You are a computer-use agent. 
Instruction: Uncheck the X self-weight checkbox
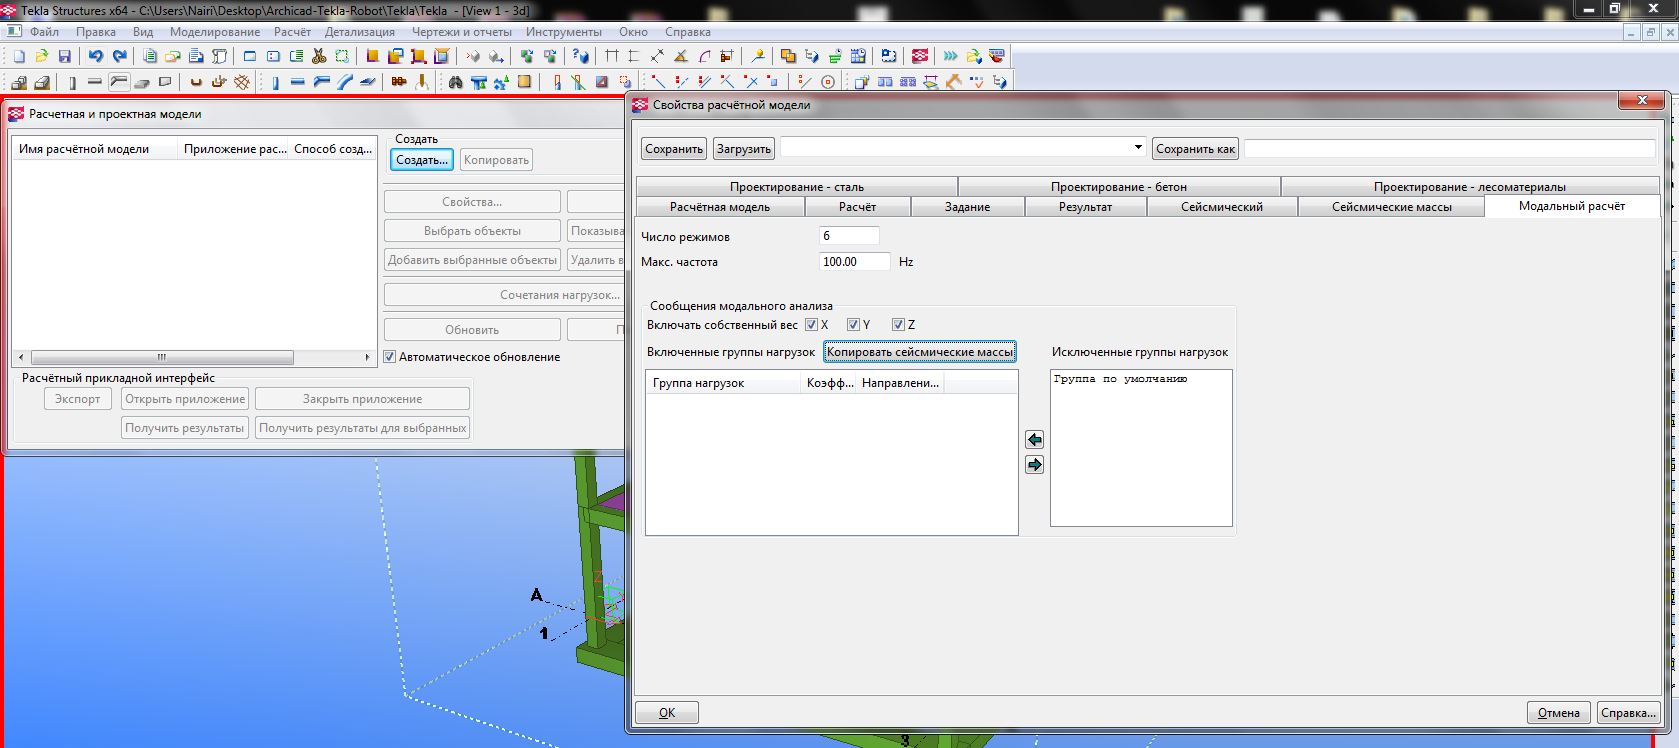tap(811, 325)
